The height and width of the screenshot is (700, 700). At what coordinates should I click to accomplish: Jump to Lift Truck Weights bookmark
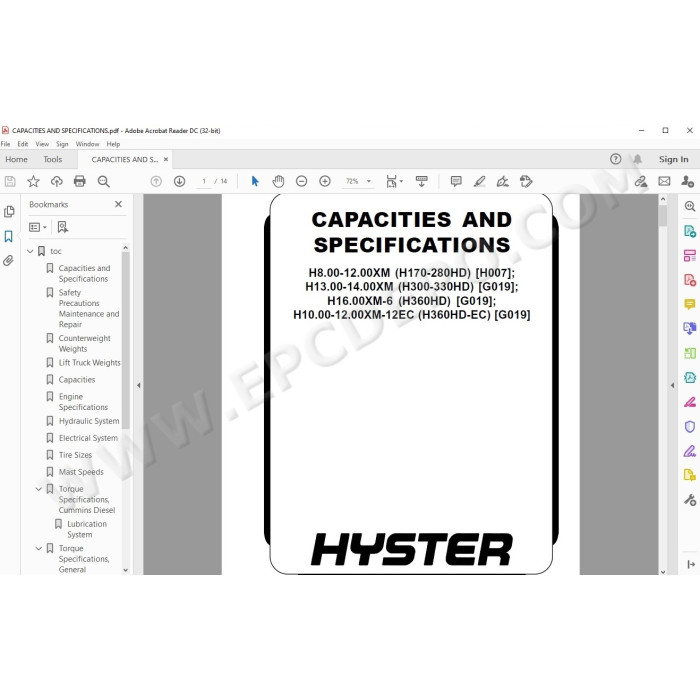coord(89,362)
